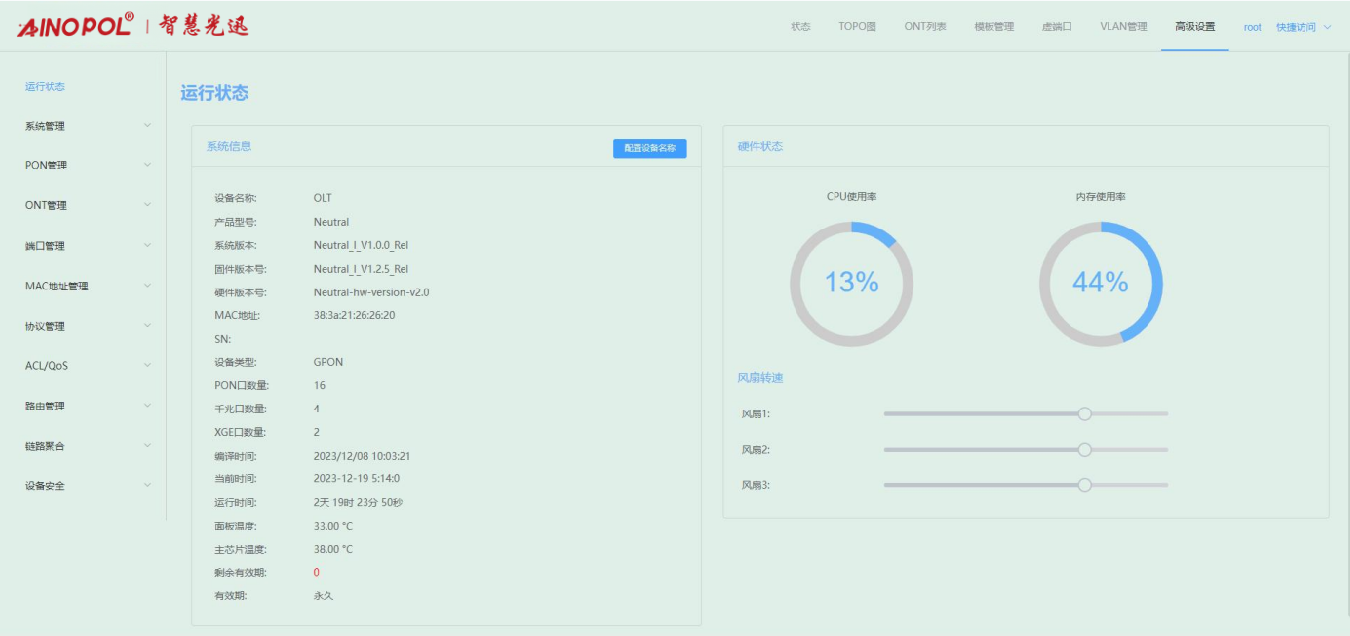The height and width of the screenshot is (636, 1350).
Task: Click the chevron beside 设备安全
Action: pos(148,486)
